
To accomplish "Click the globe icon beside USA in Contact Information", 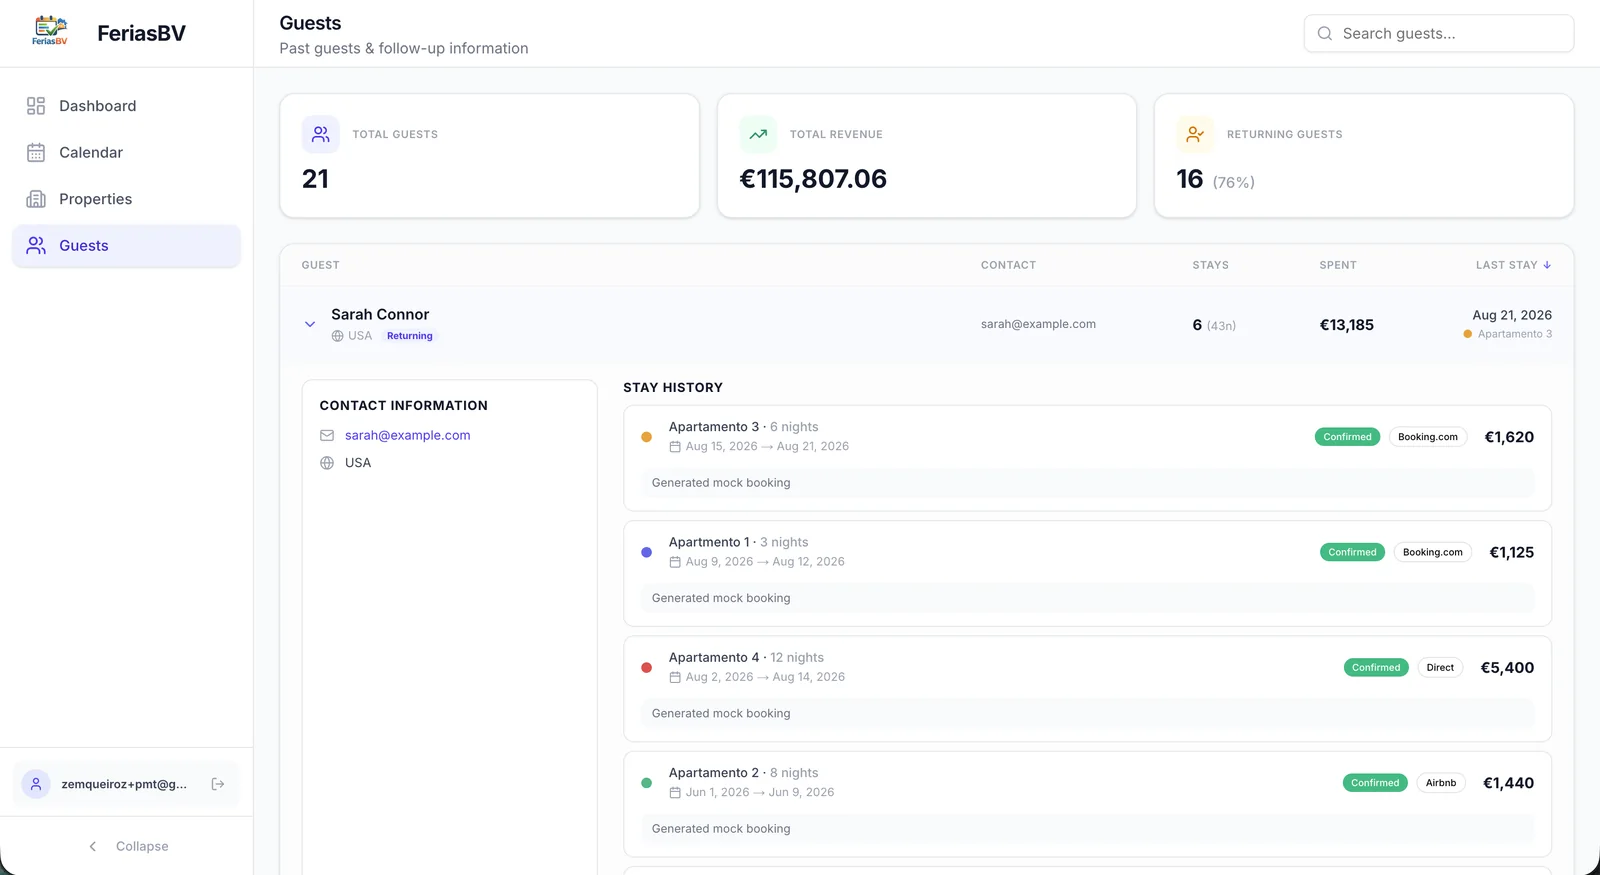I will click(327, 463).
